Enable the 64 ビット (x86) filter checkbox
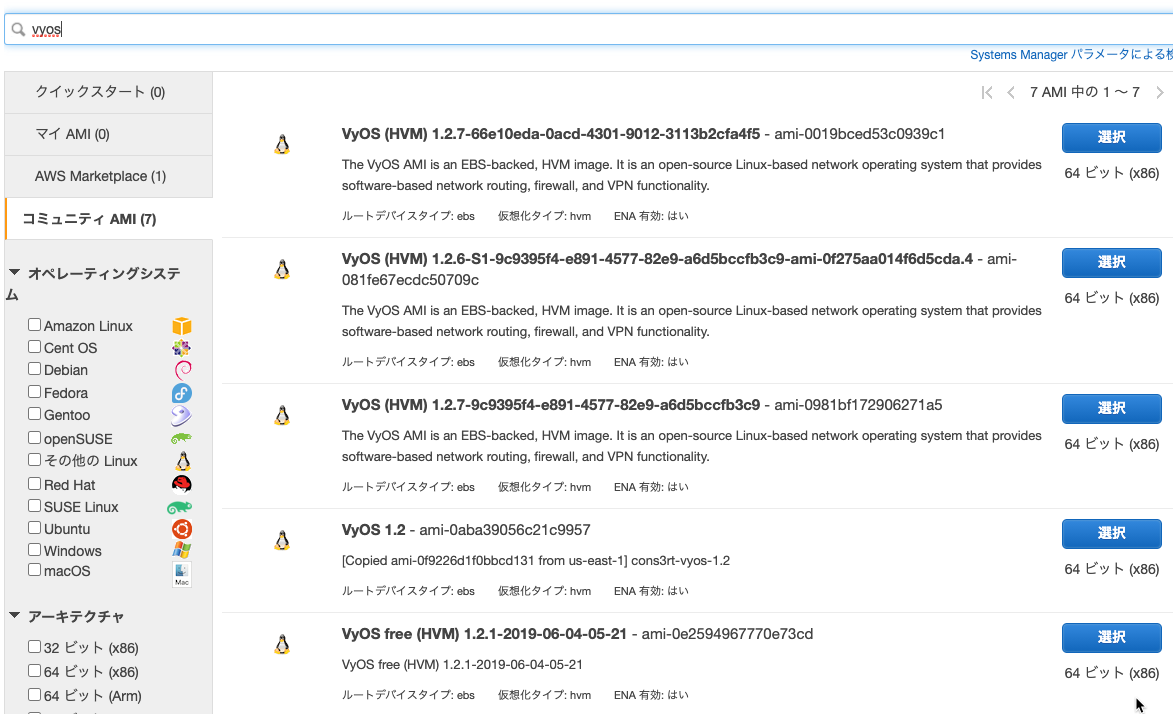Viewport: 1173px width, 714px height. coord(34,671)
